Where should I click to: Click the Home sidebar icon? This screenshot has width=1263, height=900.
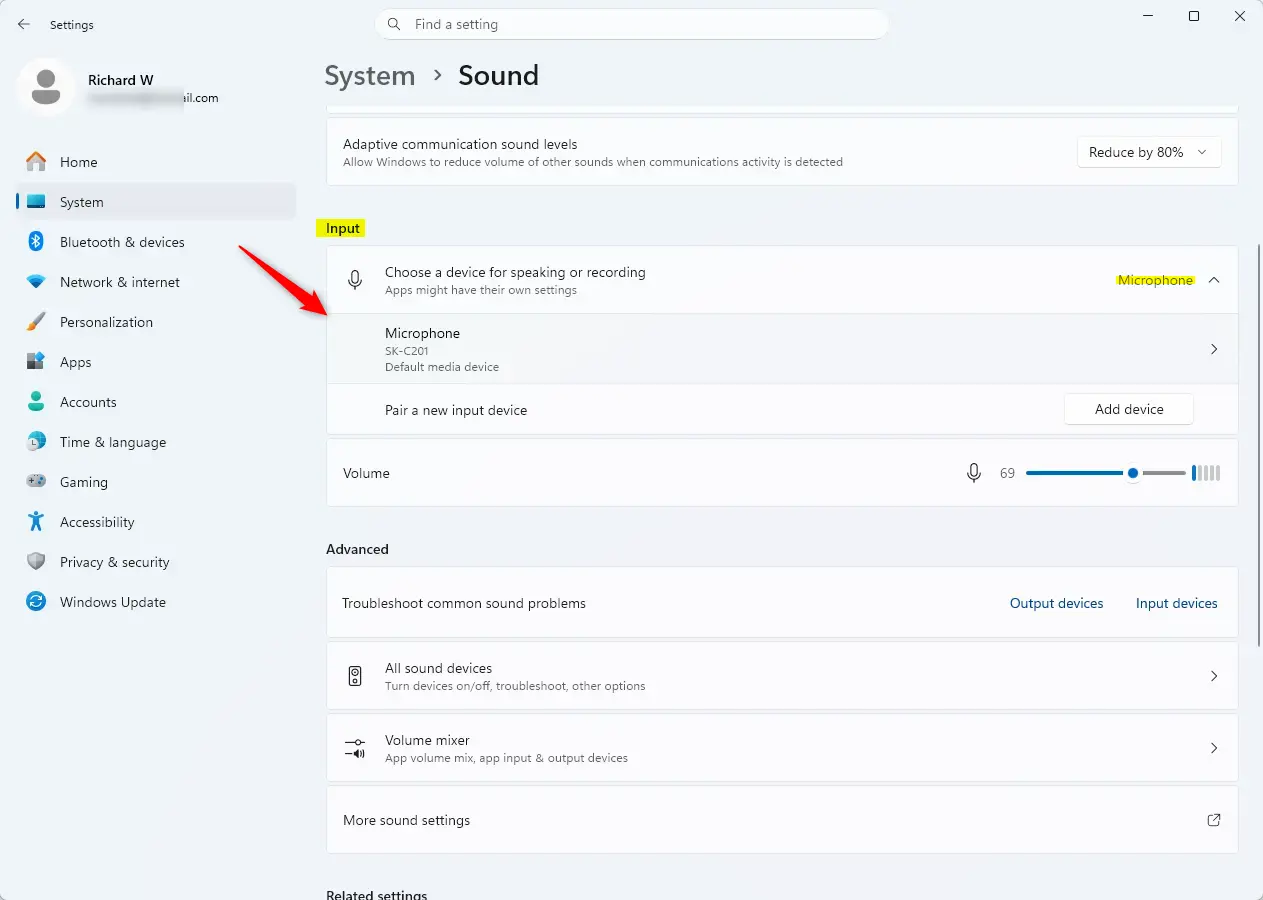[36, 161]
